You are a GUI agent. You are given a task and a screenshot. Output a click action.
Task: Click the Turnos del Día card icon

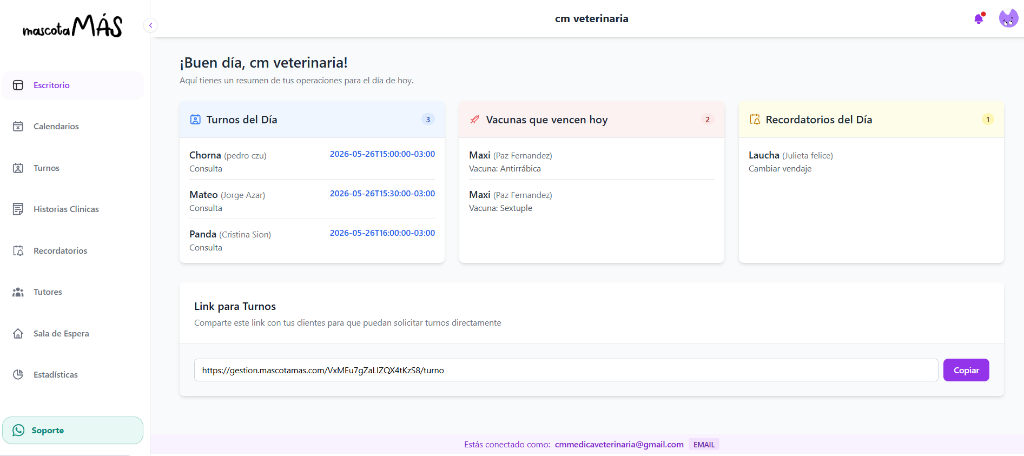point(195,120)
